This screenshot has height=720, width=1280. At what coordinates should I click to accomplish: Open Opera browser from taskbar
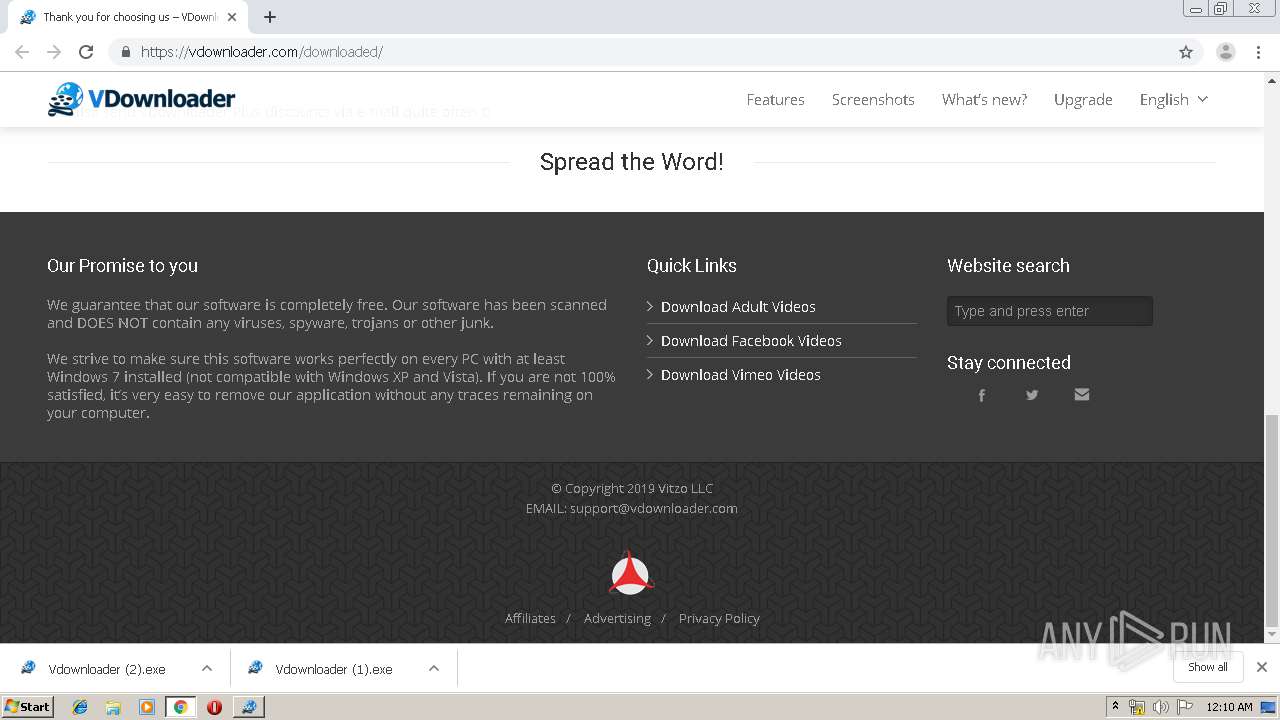(214, 707)
